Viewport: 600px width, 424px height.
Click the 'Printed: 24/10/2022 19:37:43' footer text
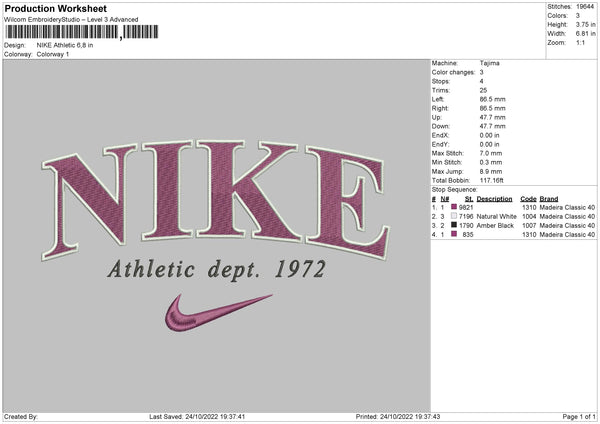[x=398, y=416]
